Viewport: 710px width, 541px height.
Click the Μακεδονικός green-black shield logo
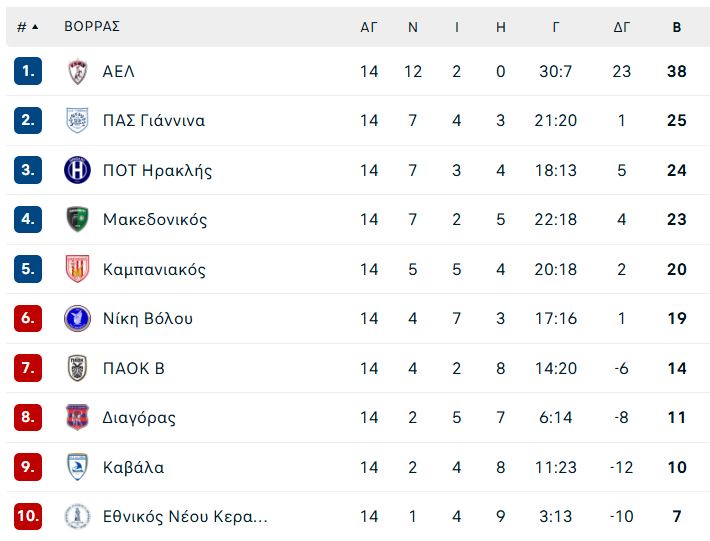77,219
